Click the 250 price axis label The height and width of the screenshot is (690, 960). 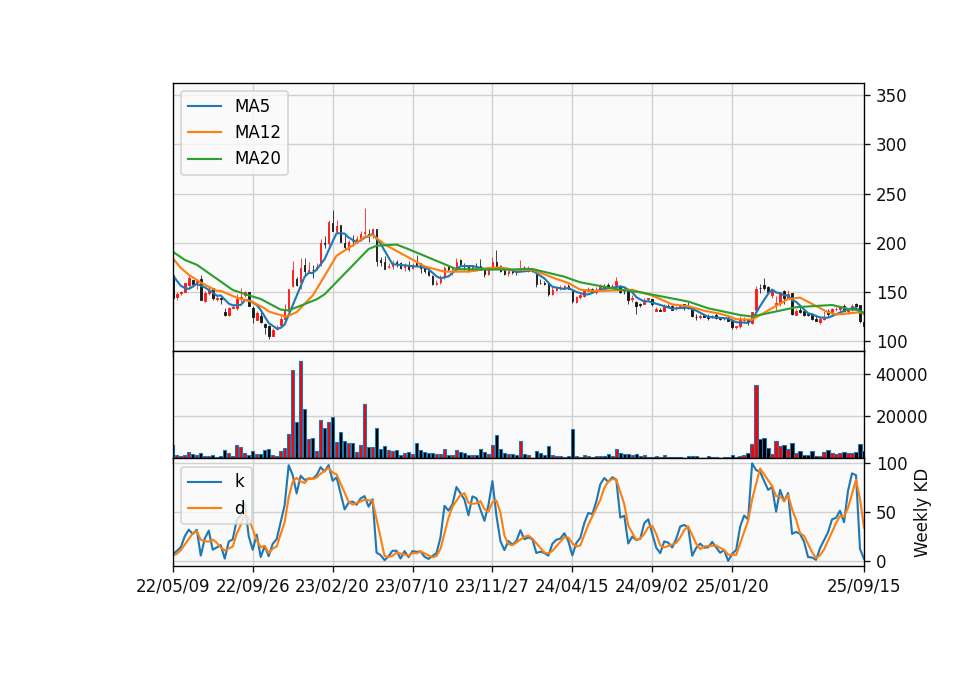tap(891, 195)
